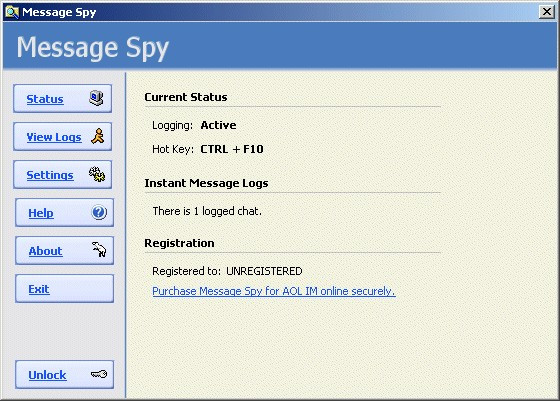The image size is (560, 401).
Task: Exit the Message Spy application
Action: point(64,289)
